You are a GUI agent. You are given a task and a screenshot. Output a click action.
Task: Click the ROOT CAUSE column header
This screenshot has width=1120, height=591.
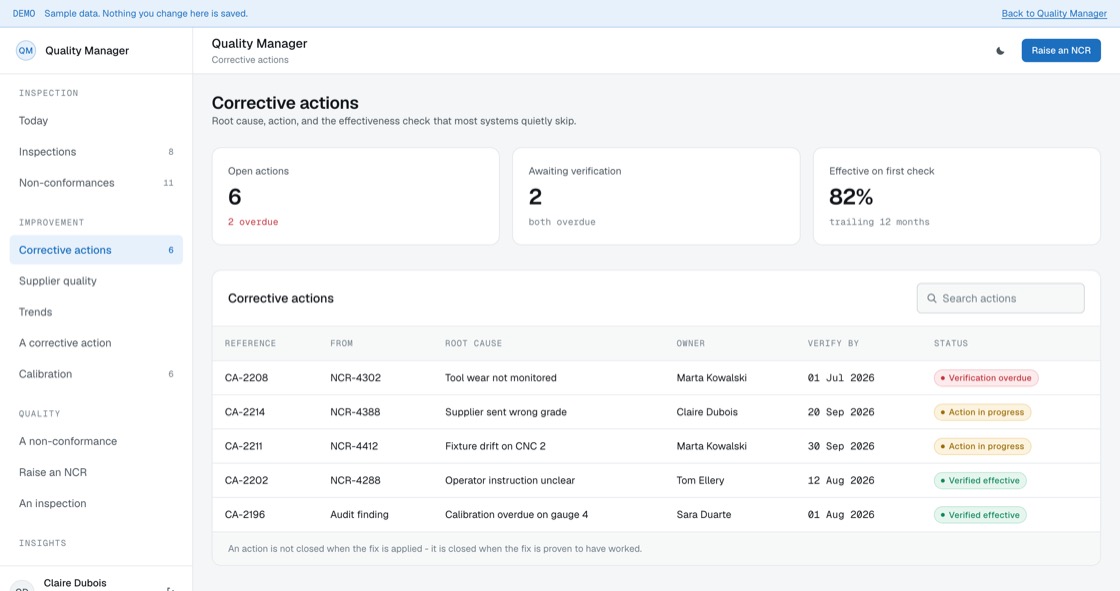coord(473,344)
